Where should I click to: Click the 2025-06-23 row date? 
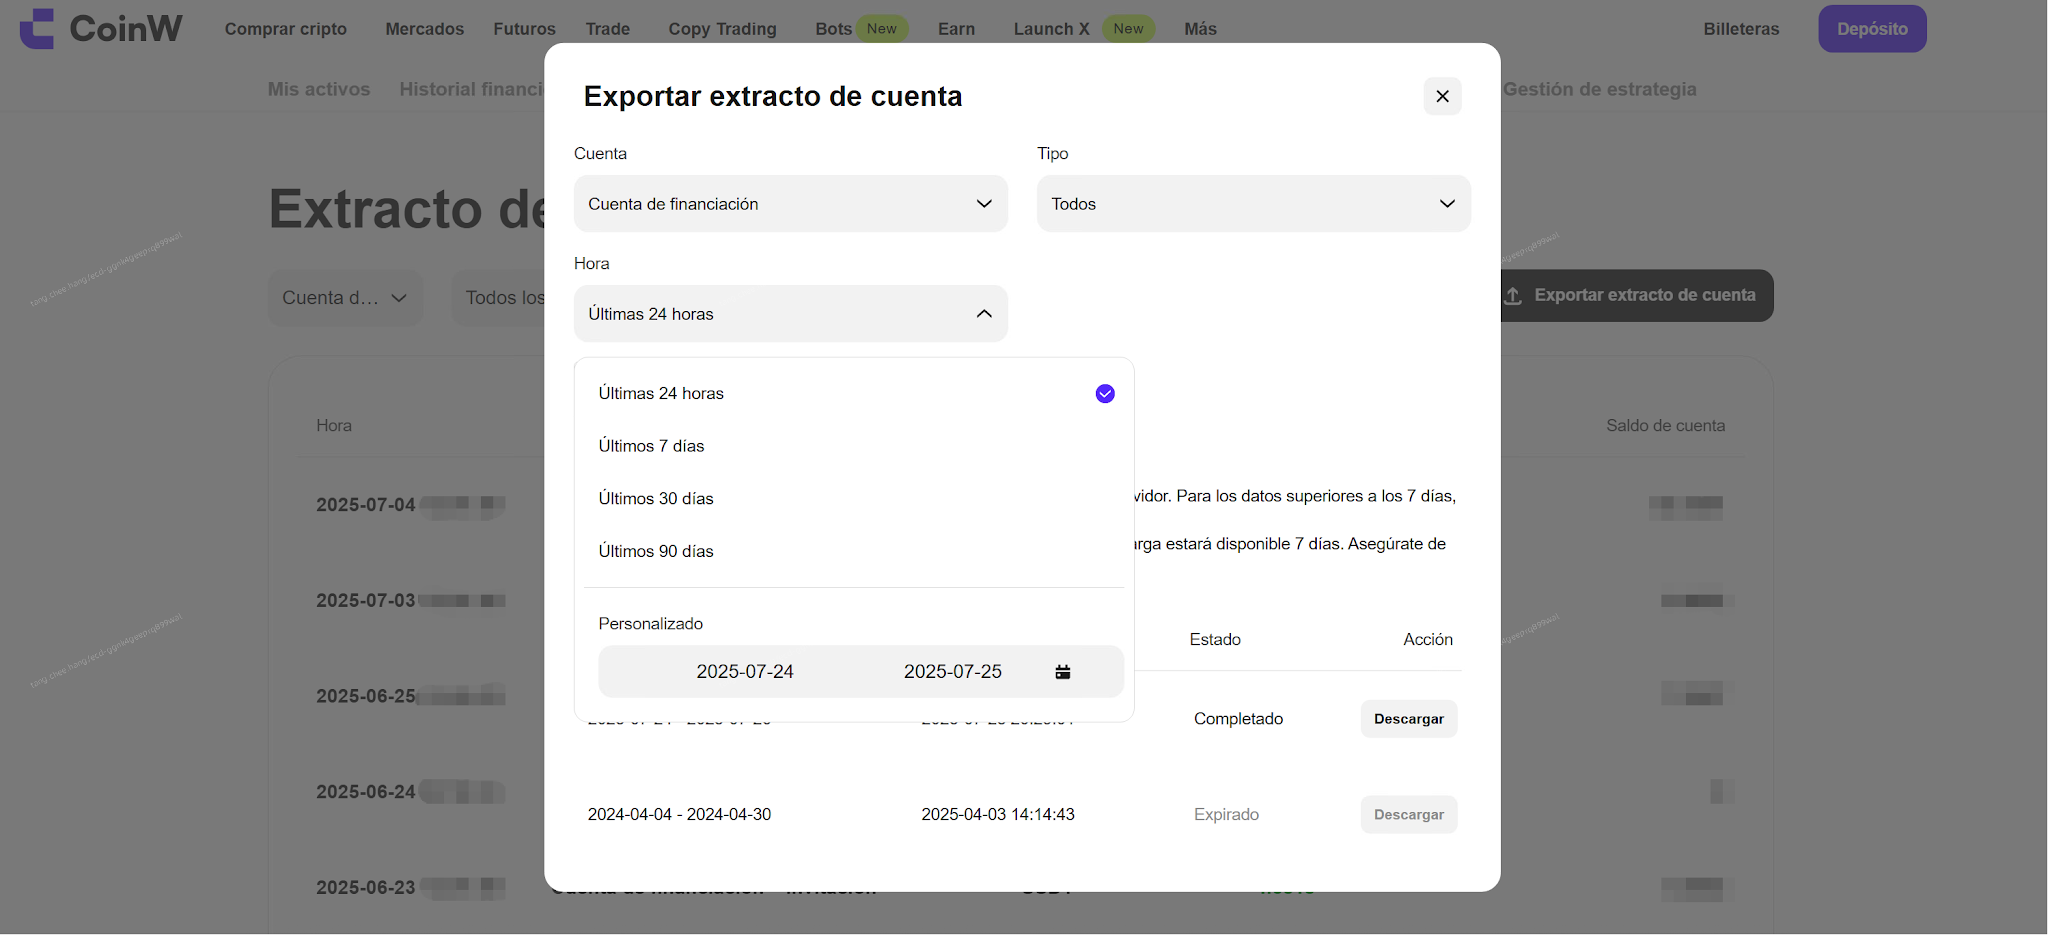[x=366, y=888]
